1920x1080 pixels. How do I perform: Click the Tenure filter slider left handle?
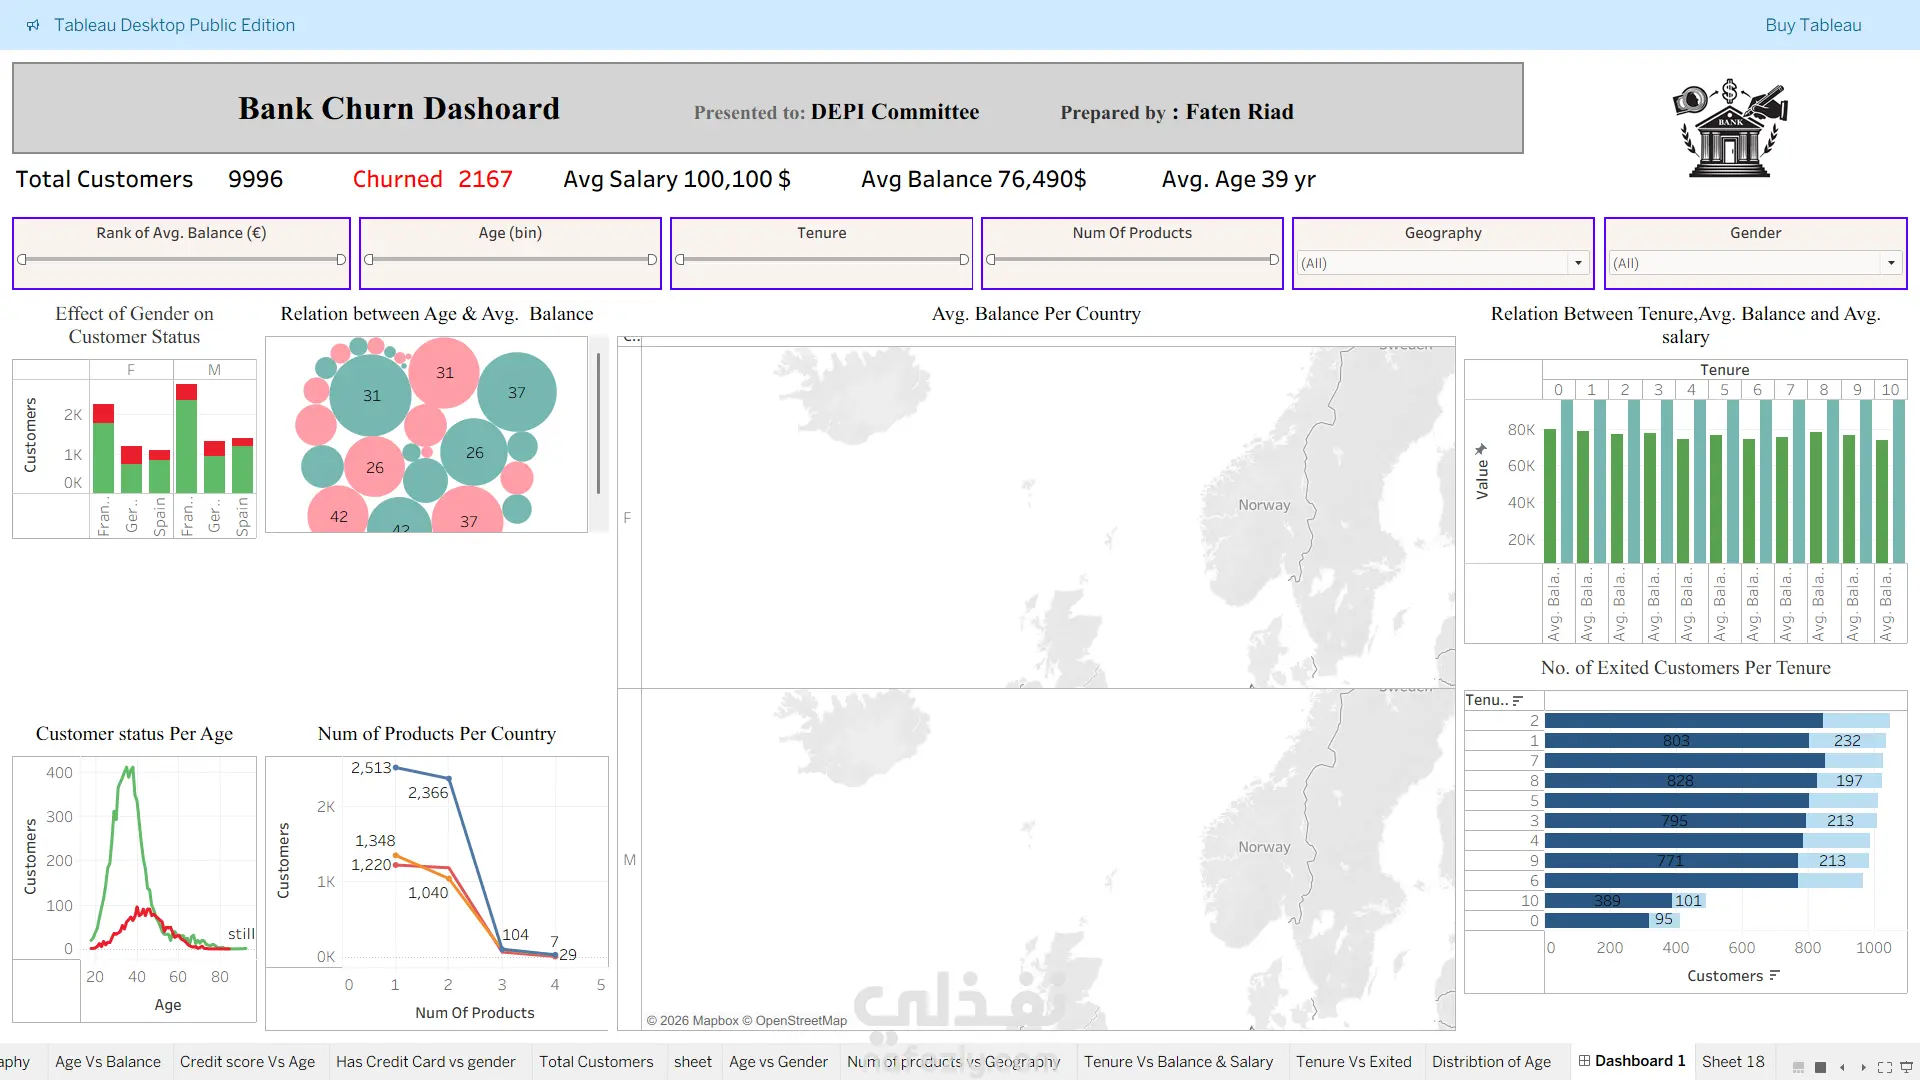(x=680, y=260)
